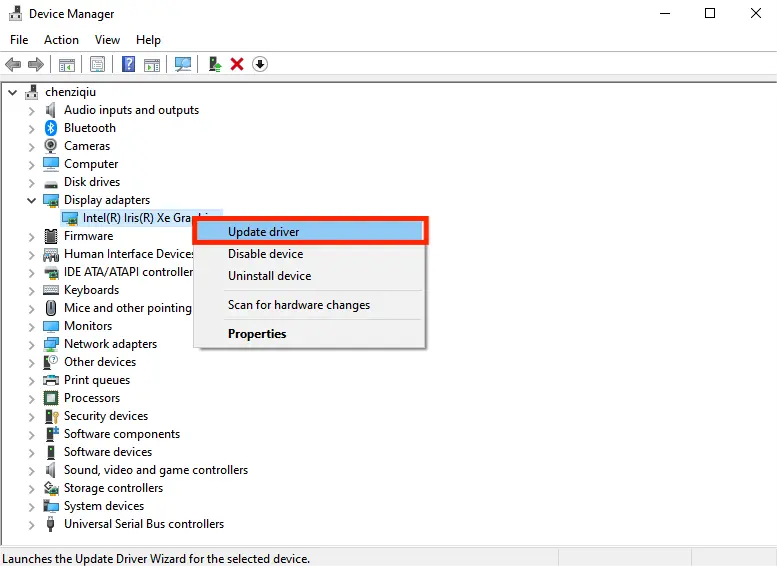Image resolution: width=777 pixels, height=566 pixels.
Task: Expand the Other devices chevron
Action: 32,363
